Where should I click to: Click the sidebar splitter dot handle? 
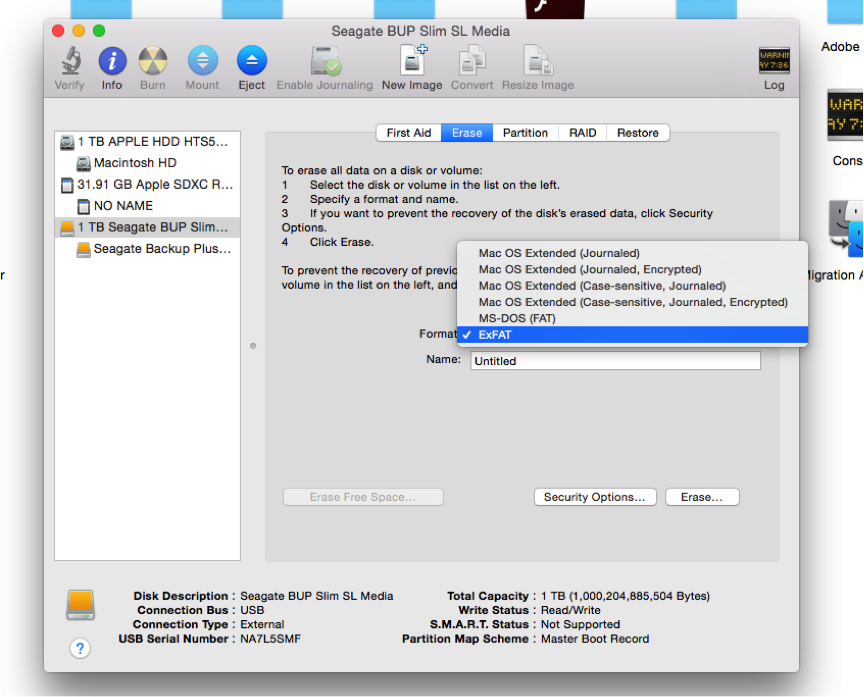point(253,346)
